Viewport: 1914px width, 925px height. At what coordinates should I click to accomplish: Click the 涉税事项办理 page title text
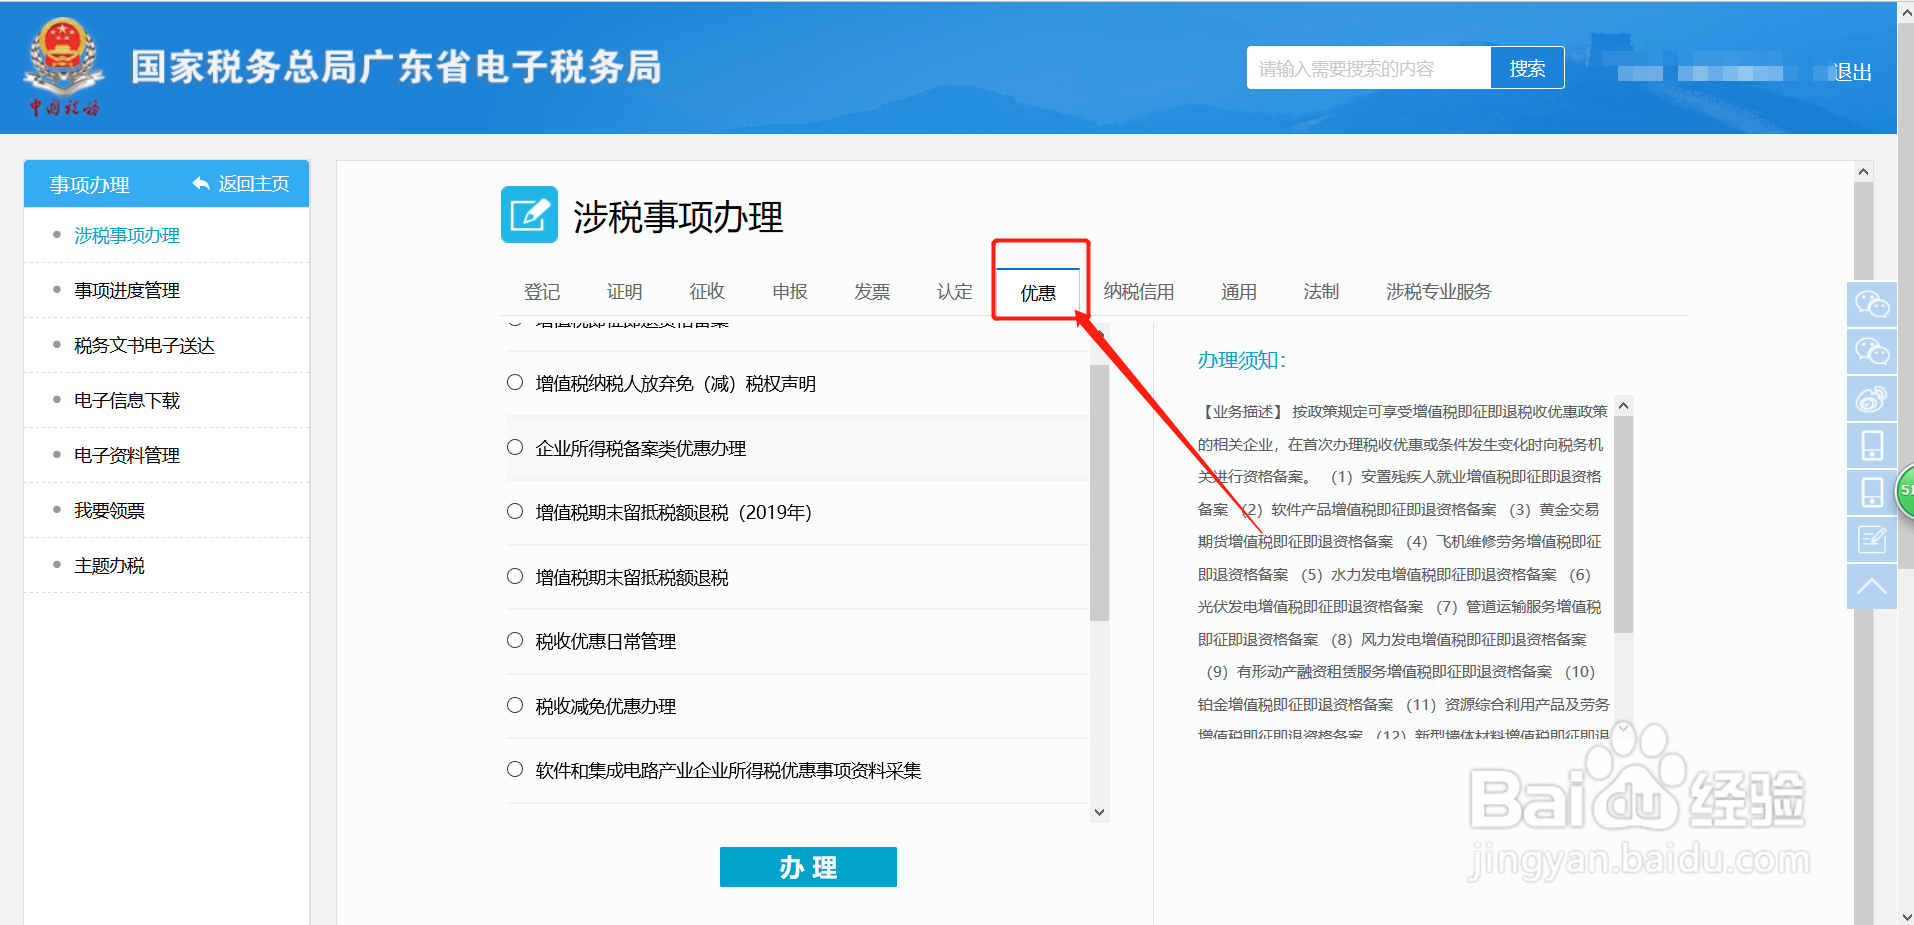click(678, 217)
